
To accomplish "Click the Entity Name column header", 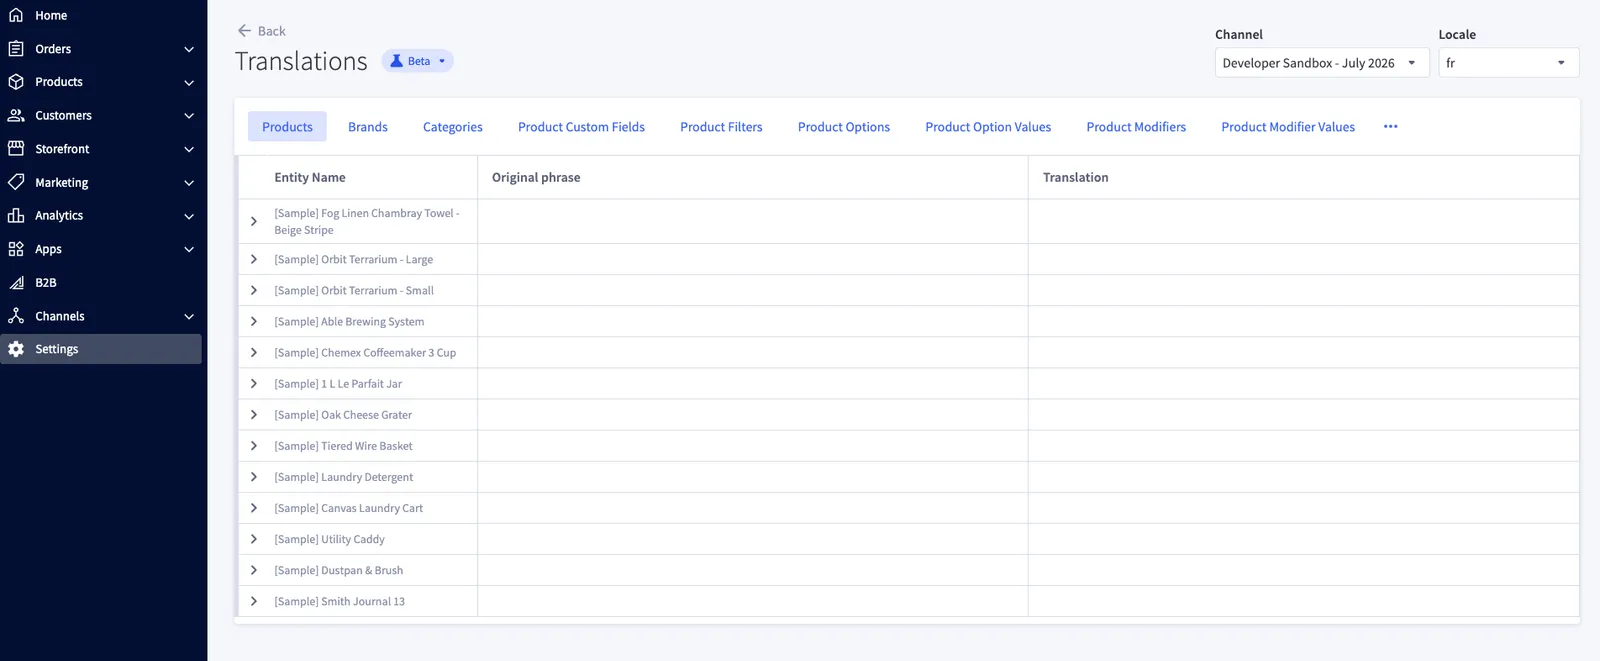I will (x=310, y=177).
